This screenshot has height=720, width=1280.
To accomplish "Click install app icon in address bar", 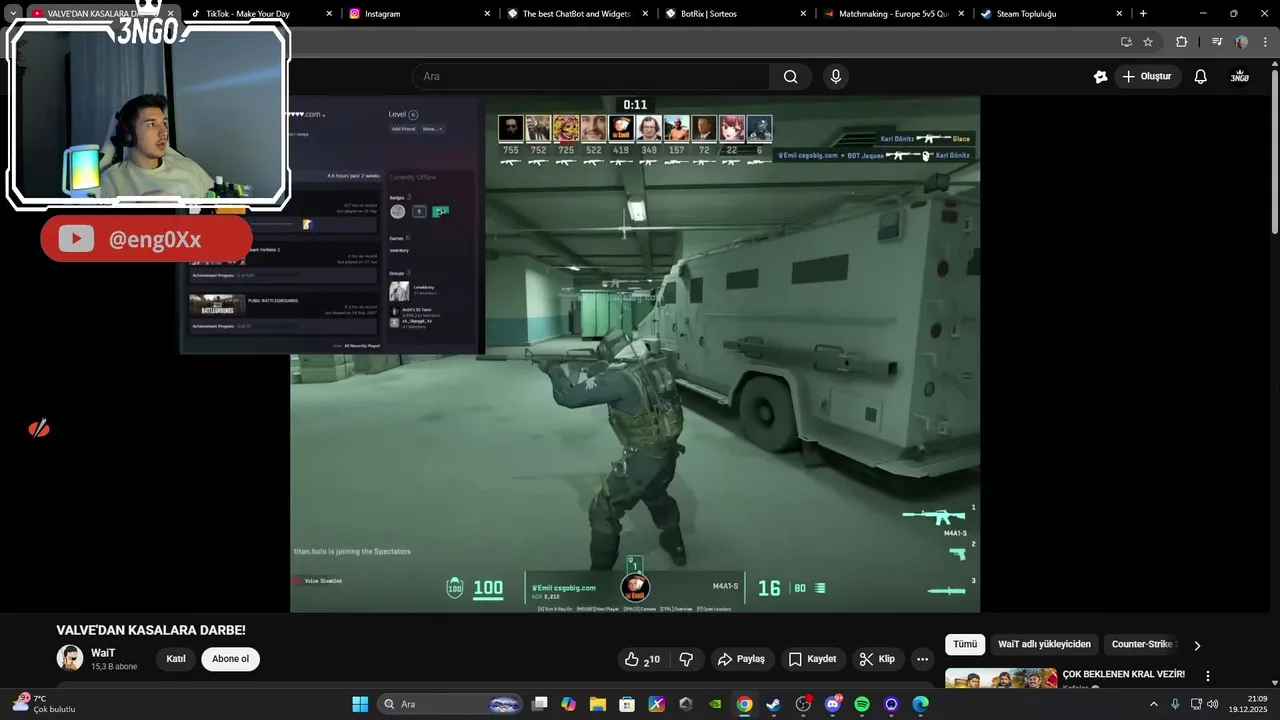I will click(1126, 42).
